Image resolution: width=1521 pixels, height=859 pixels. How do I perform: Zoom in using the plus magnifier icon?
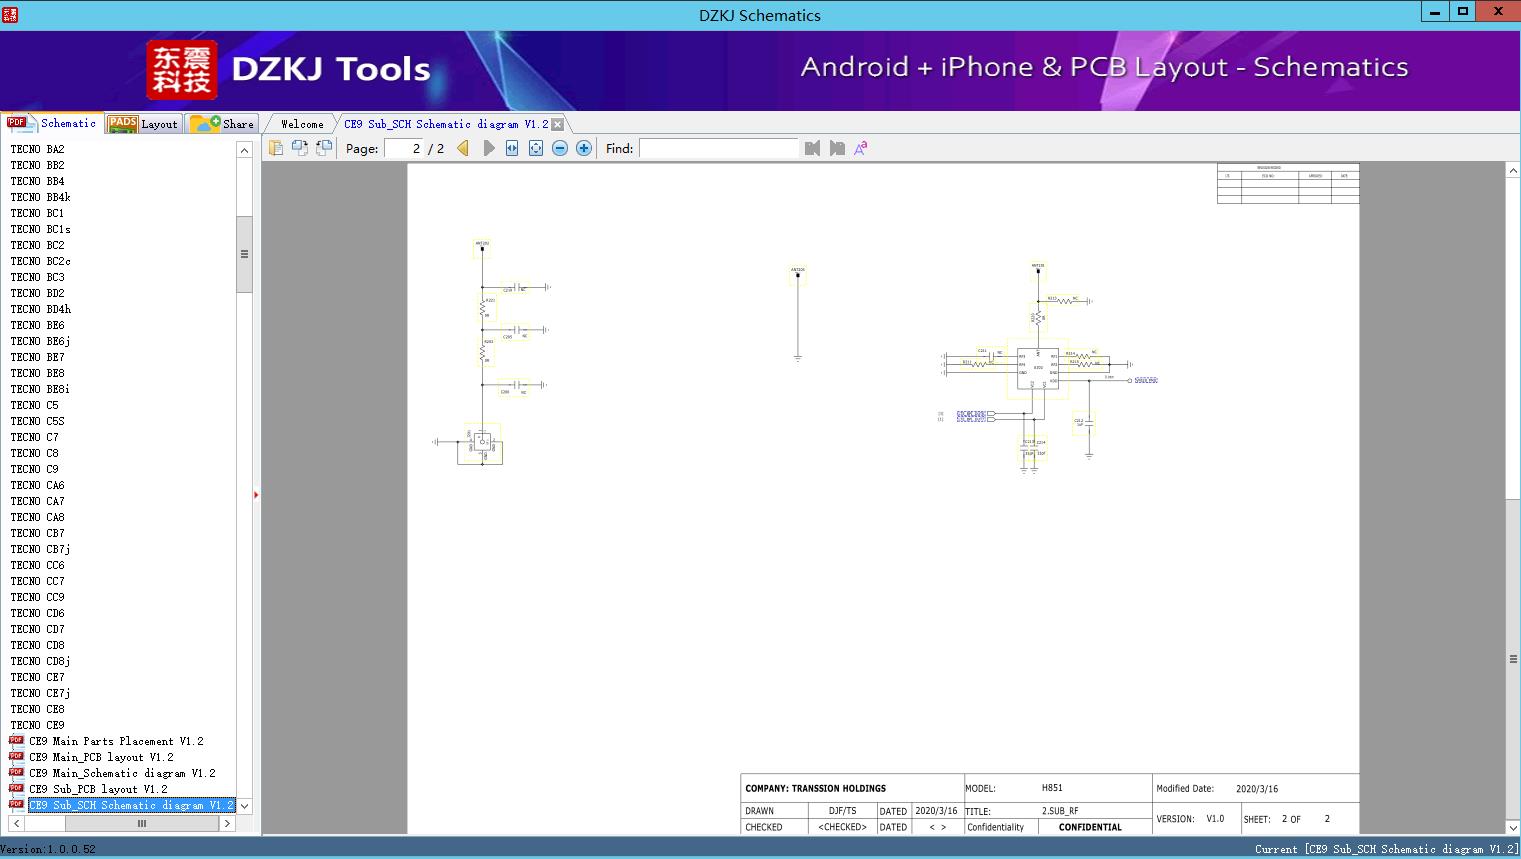[583, 147]
